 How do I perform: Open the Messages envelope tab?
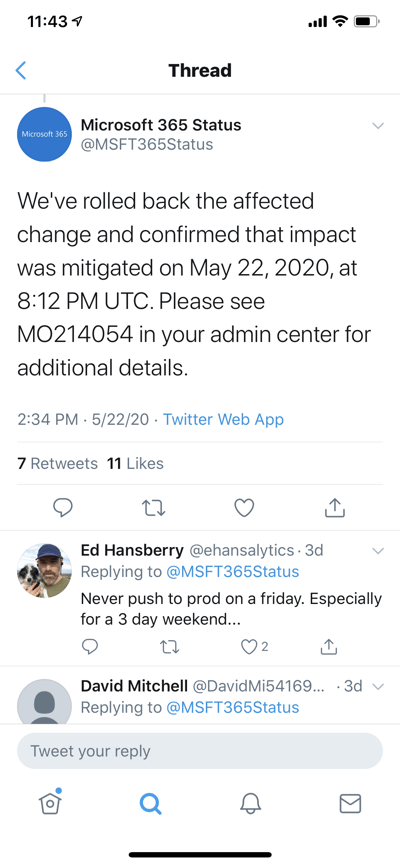pos(350,804)
